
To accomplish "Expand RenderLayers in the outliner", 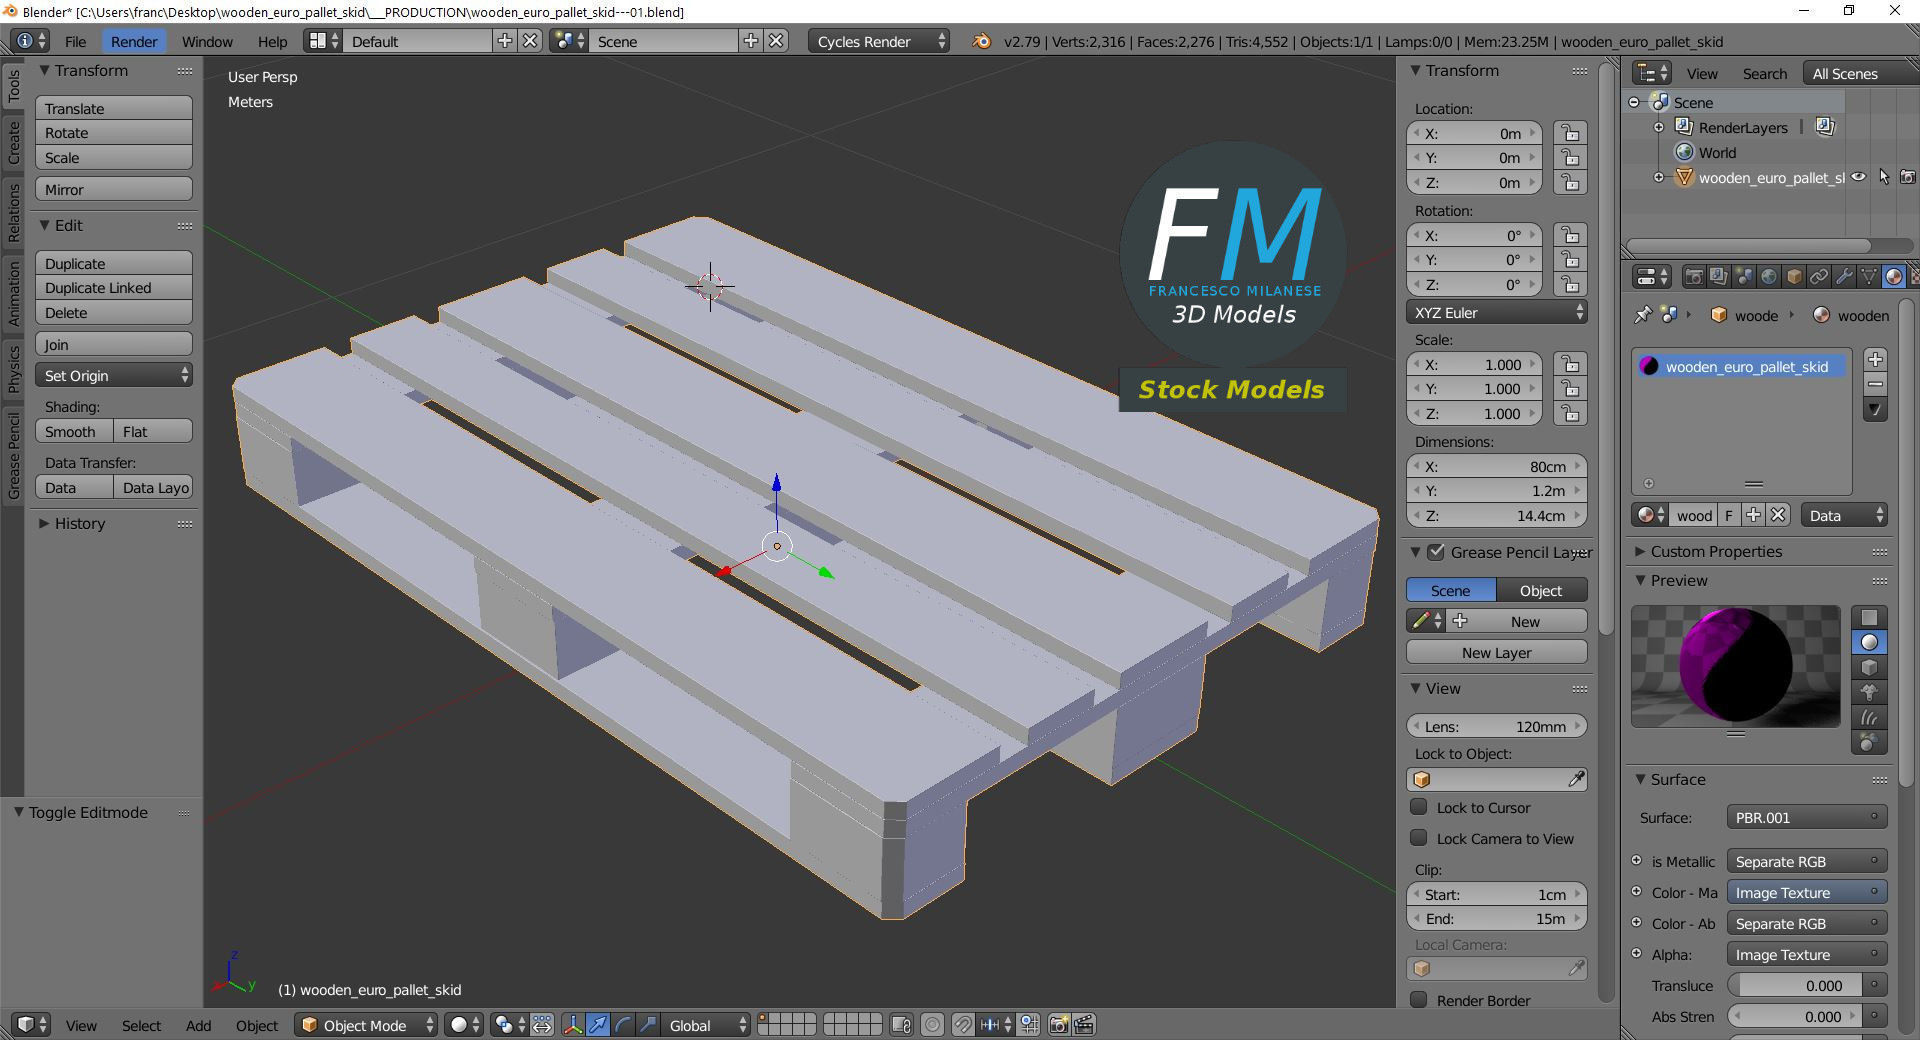I will tap(1659, 127).
